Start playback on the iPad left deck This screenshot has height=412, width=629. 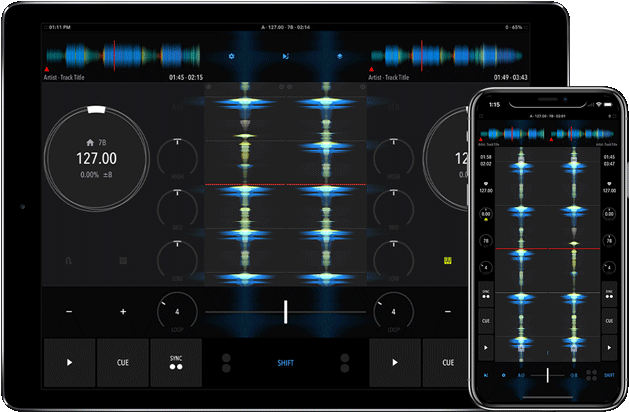coord(69,363)
